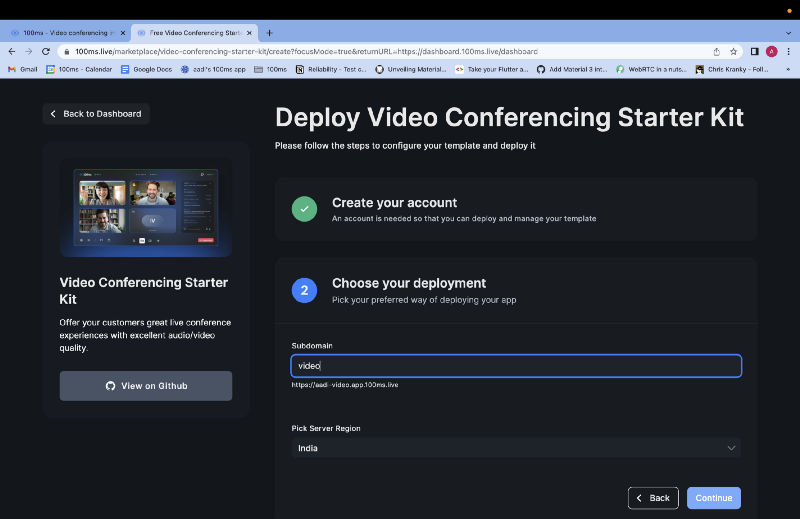Focus the Subdomain input field

pyautogui.click(x=516, y=366)
